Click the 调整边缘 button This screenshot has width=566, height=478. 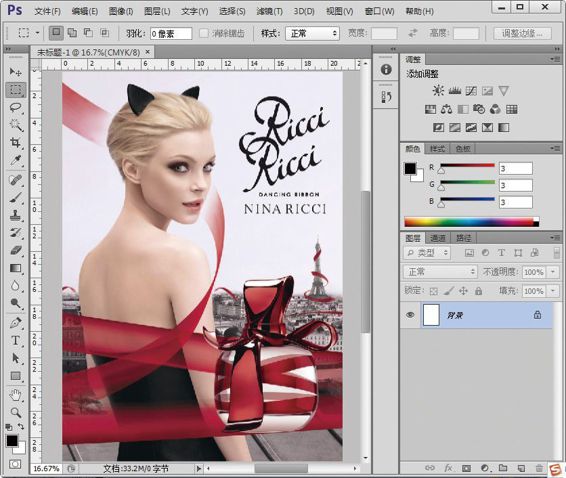coord(522,34)
